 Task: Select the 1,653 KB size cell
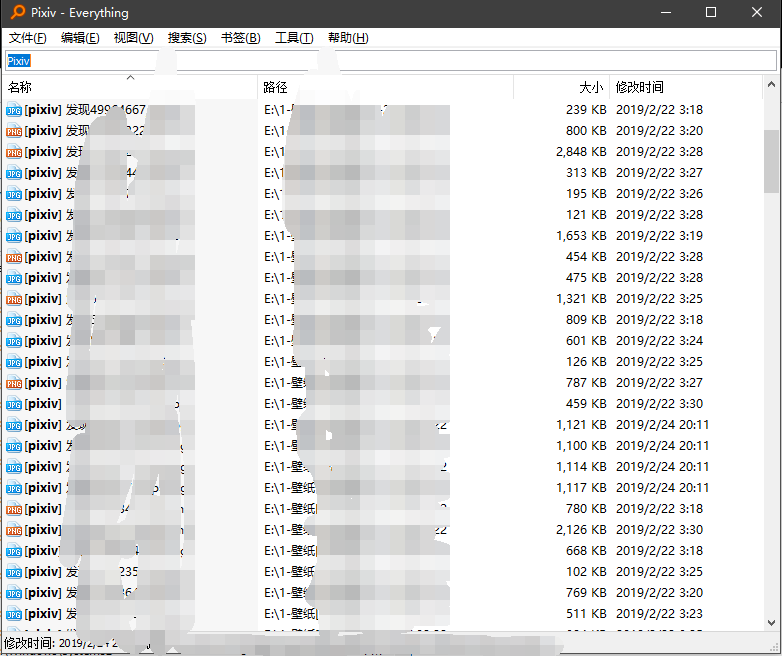pyautogui.click(x=581, y=235)
